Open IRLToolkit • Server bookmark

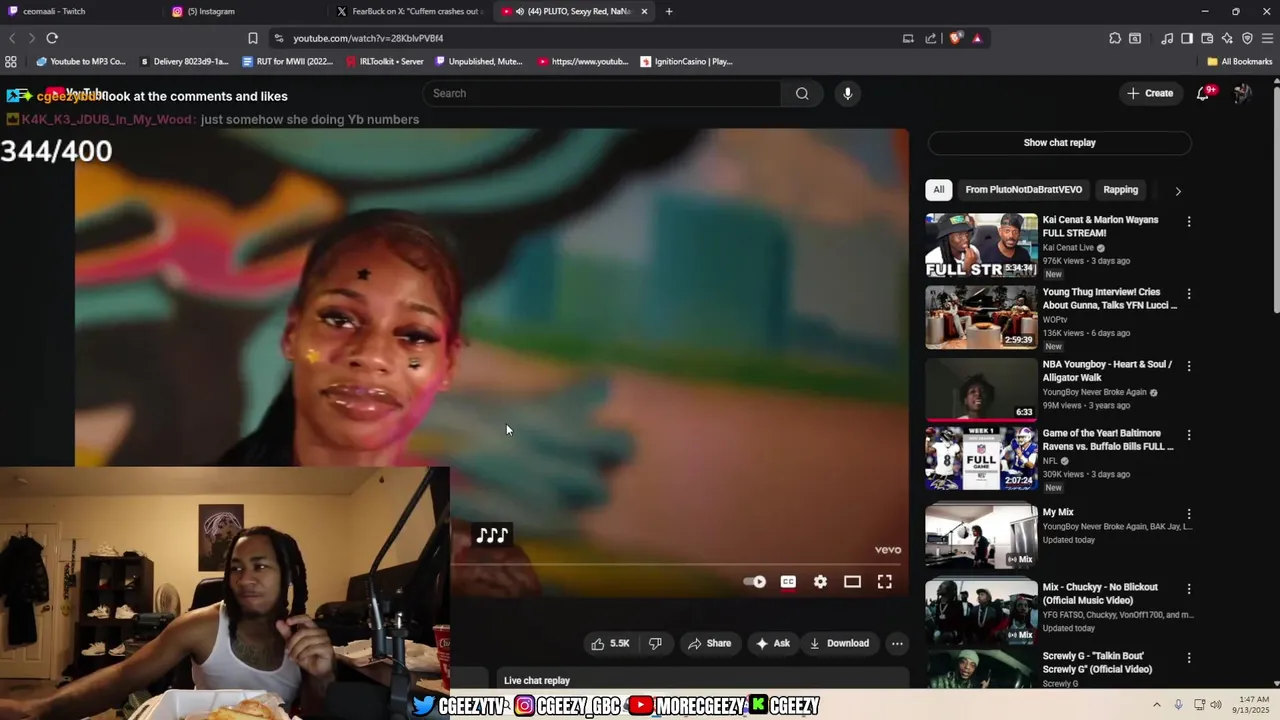(x=385, y=61)
